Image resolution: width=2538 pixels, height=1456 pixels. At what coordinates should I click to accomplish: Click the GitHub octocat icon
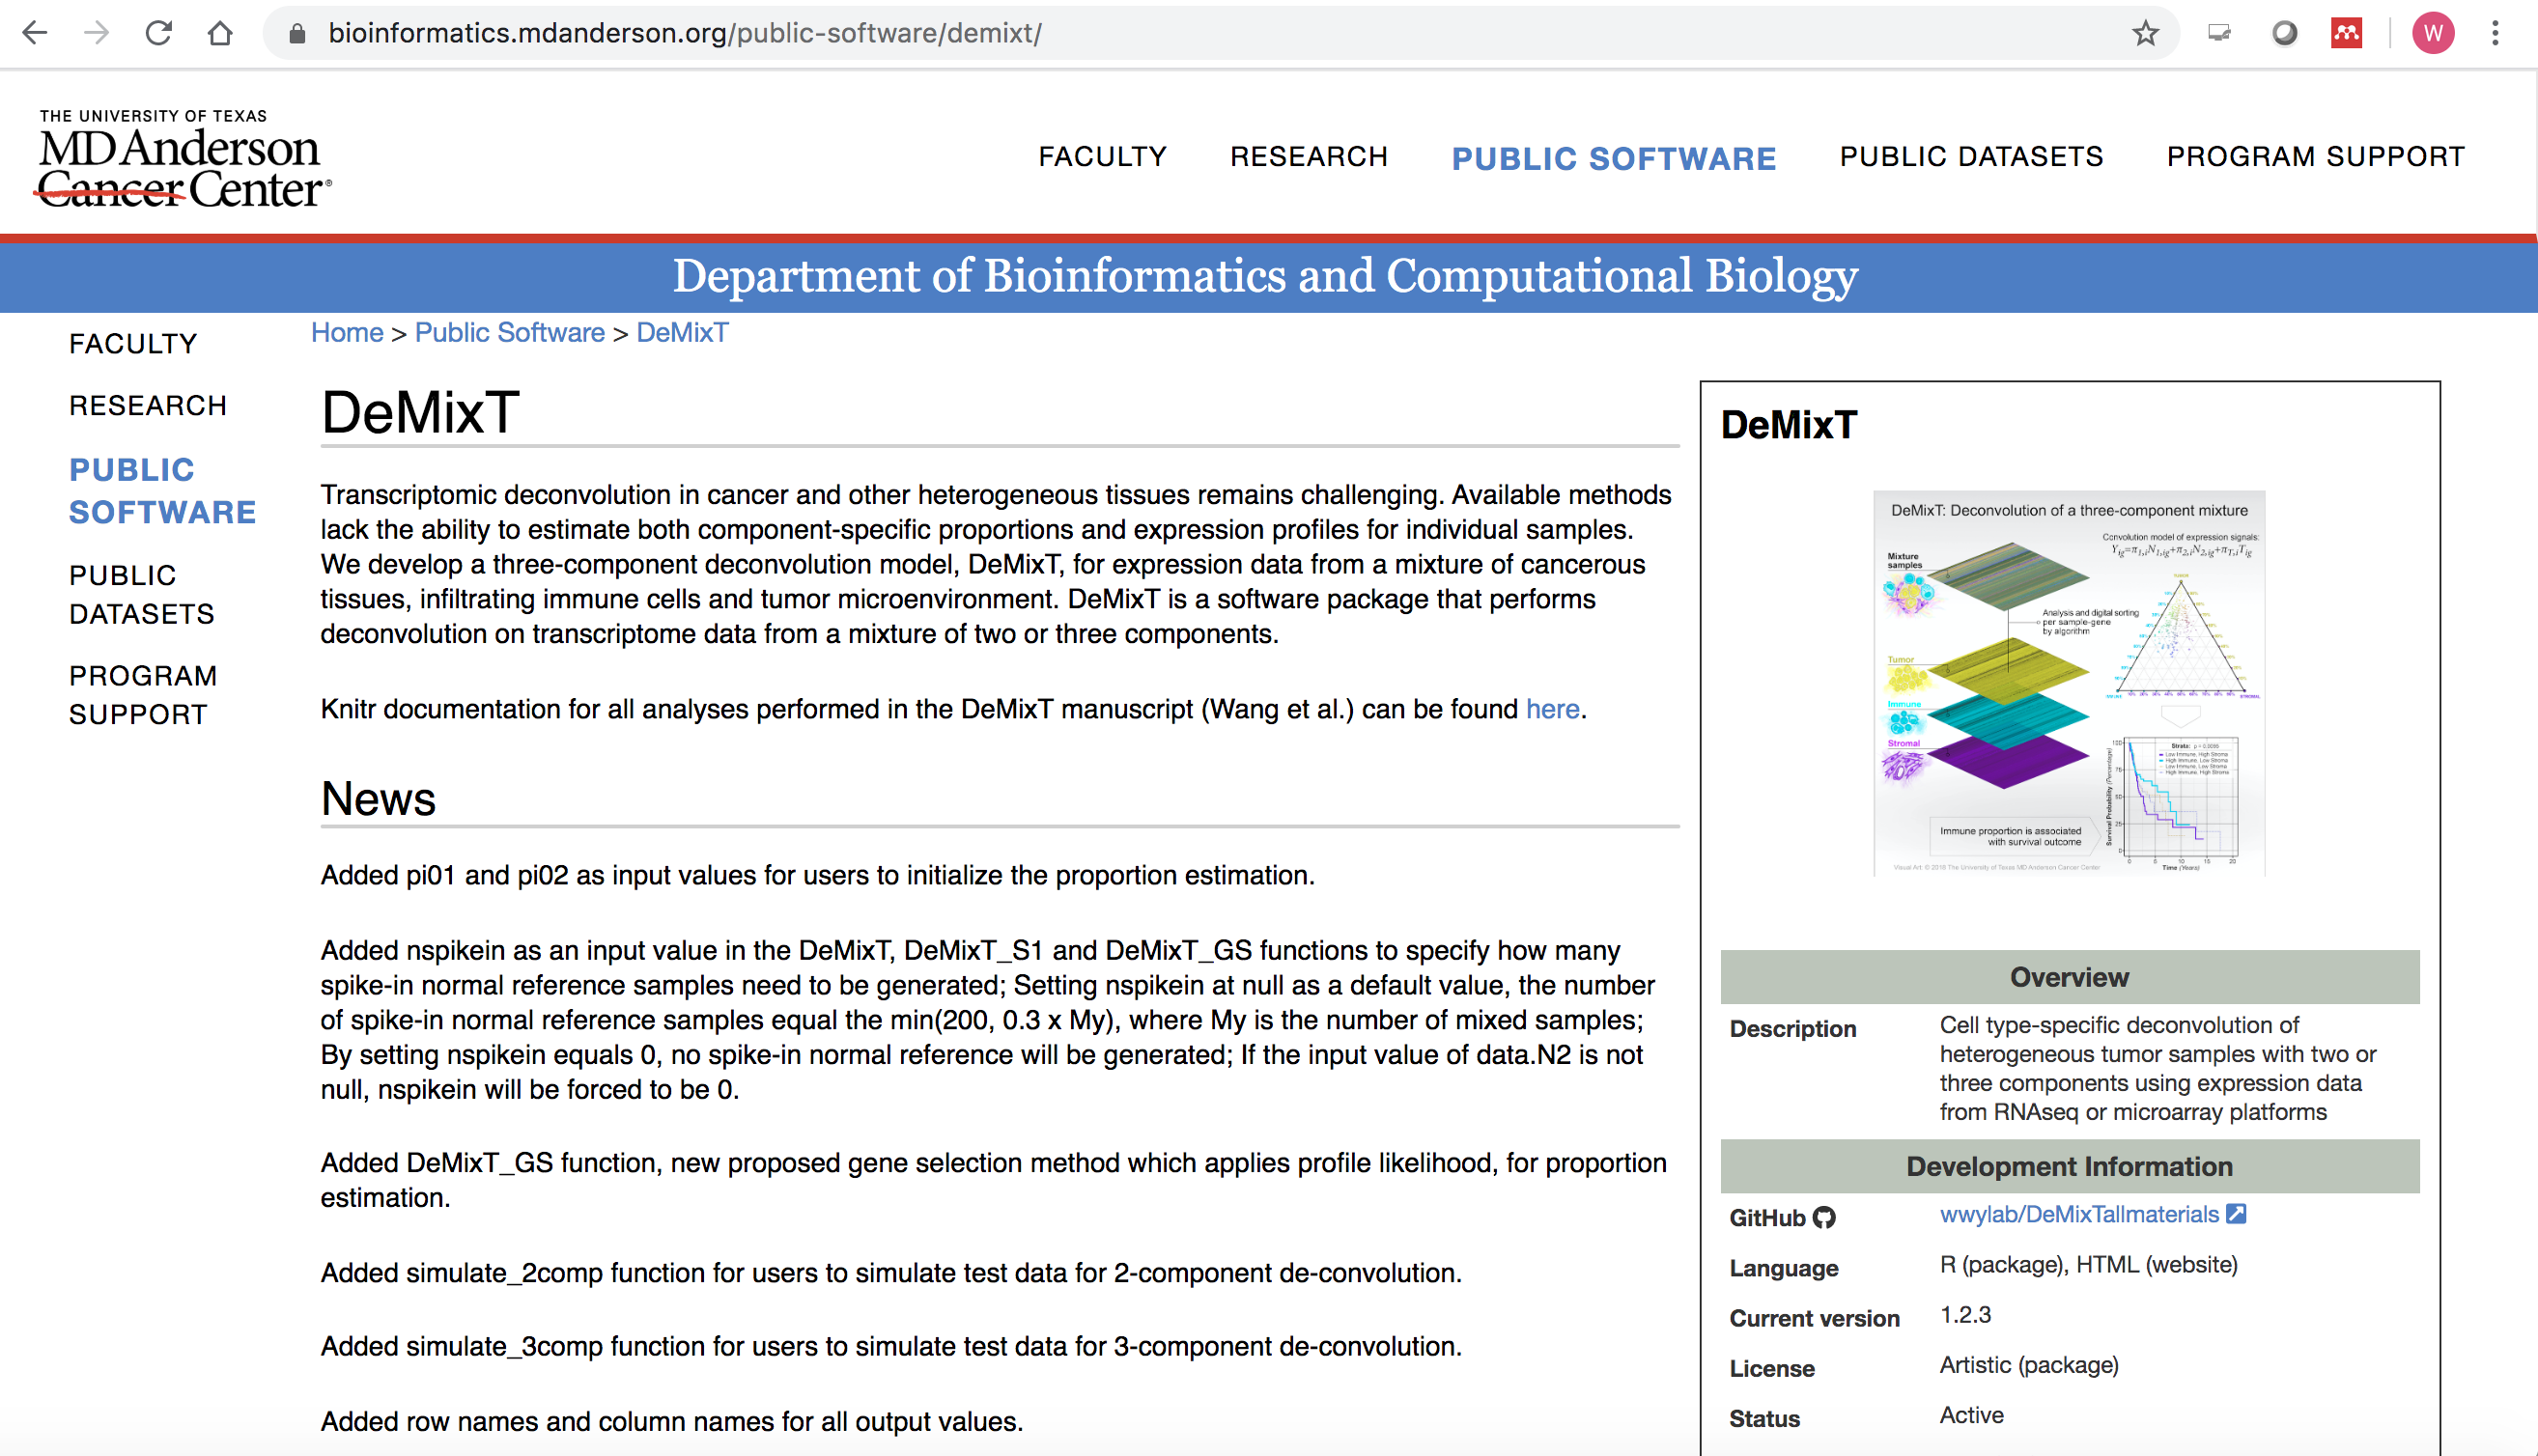click(x=1824, y=1217)
